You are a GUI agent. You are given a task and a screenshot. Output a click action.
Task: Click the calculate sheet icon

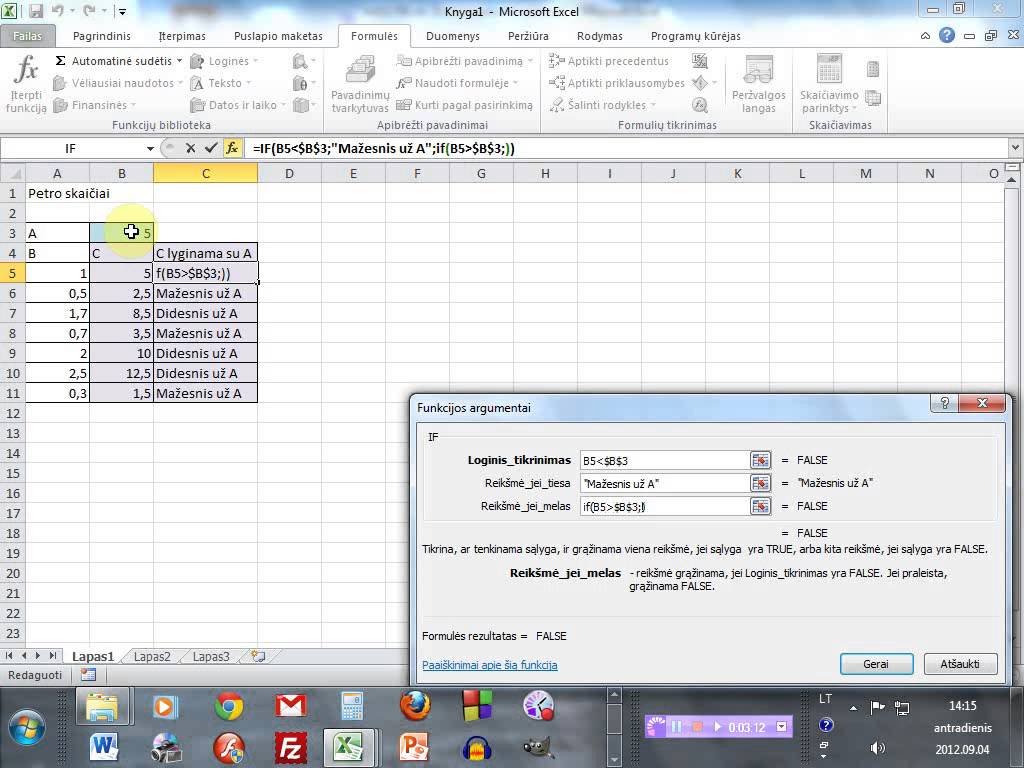(873, 98)
